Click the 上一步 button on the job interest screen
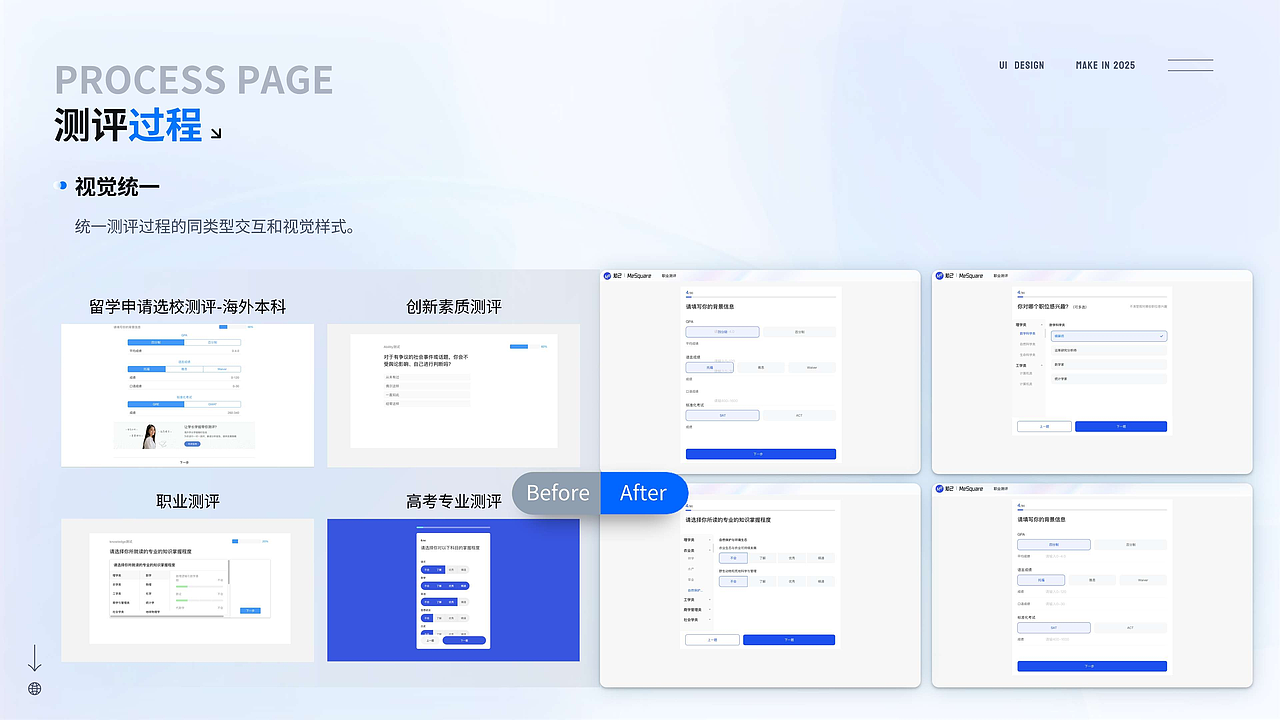 tap(1044, 426)
